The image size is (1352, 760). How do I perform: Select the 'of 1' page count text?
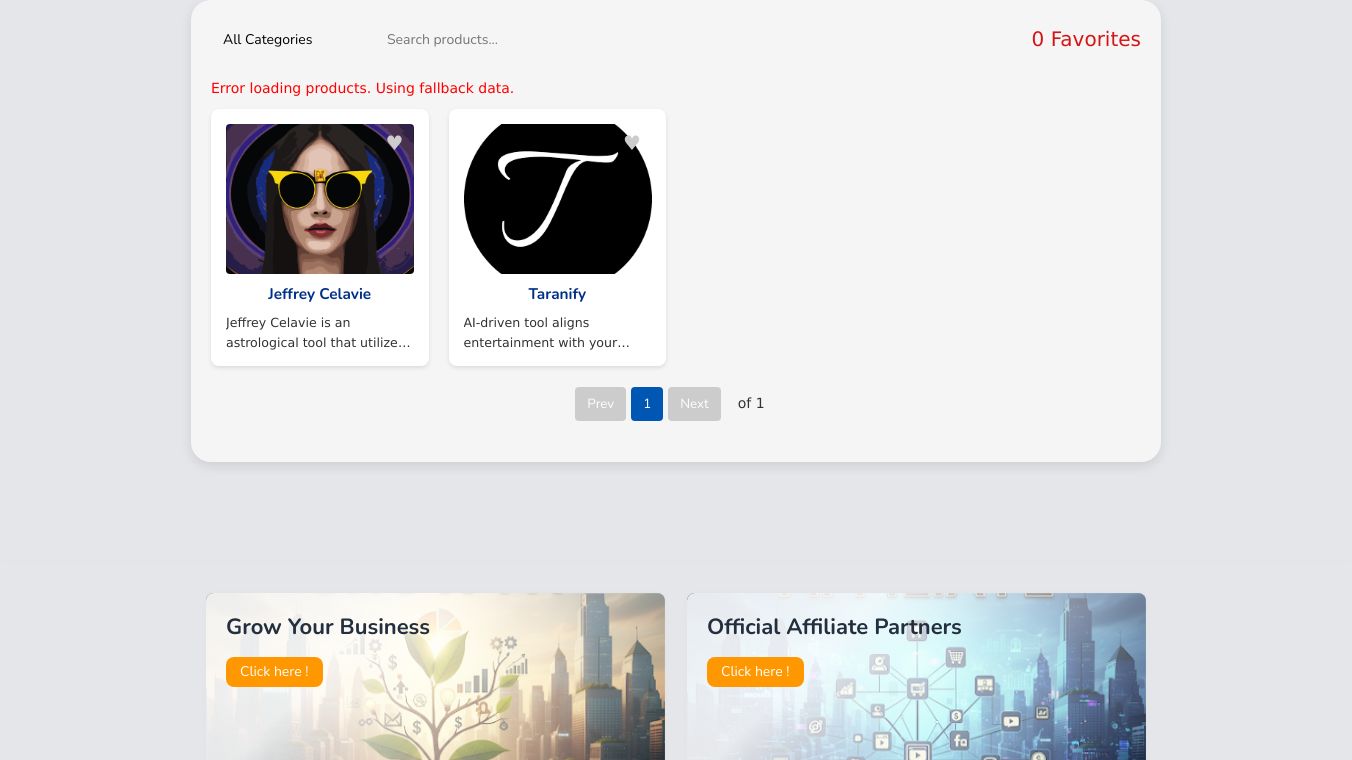pos(751,404)
